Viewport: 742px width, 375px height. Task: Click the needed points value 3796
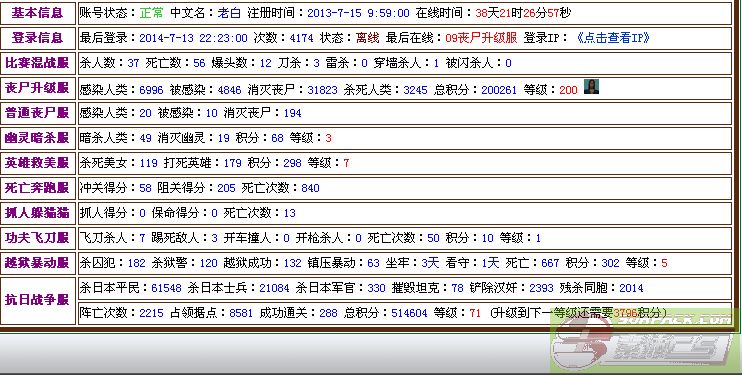click(625, 313)
